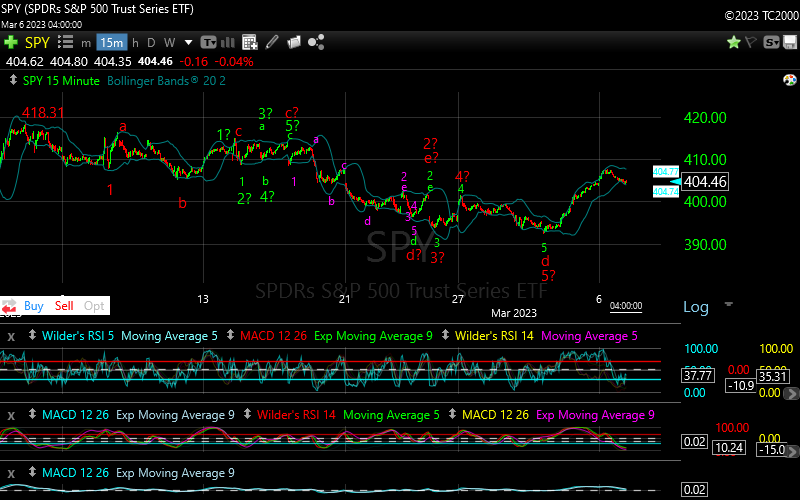
Task: Select the 15m timeframe
Action: click(112, 42)
